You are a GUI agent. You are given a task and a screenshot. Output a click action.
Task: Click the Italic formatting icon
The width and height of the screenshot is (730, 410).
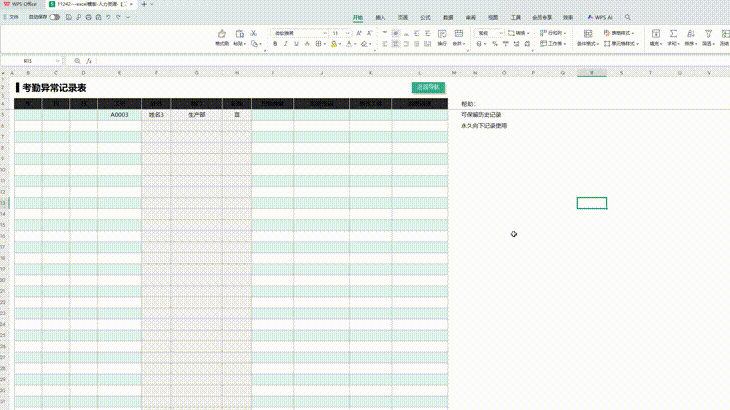tap(287, 44)
